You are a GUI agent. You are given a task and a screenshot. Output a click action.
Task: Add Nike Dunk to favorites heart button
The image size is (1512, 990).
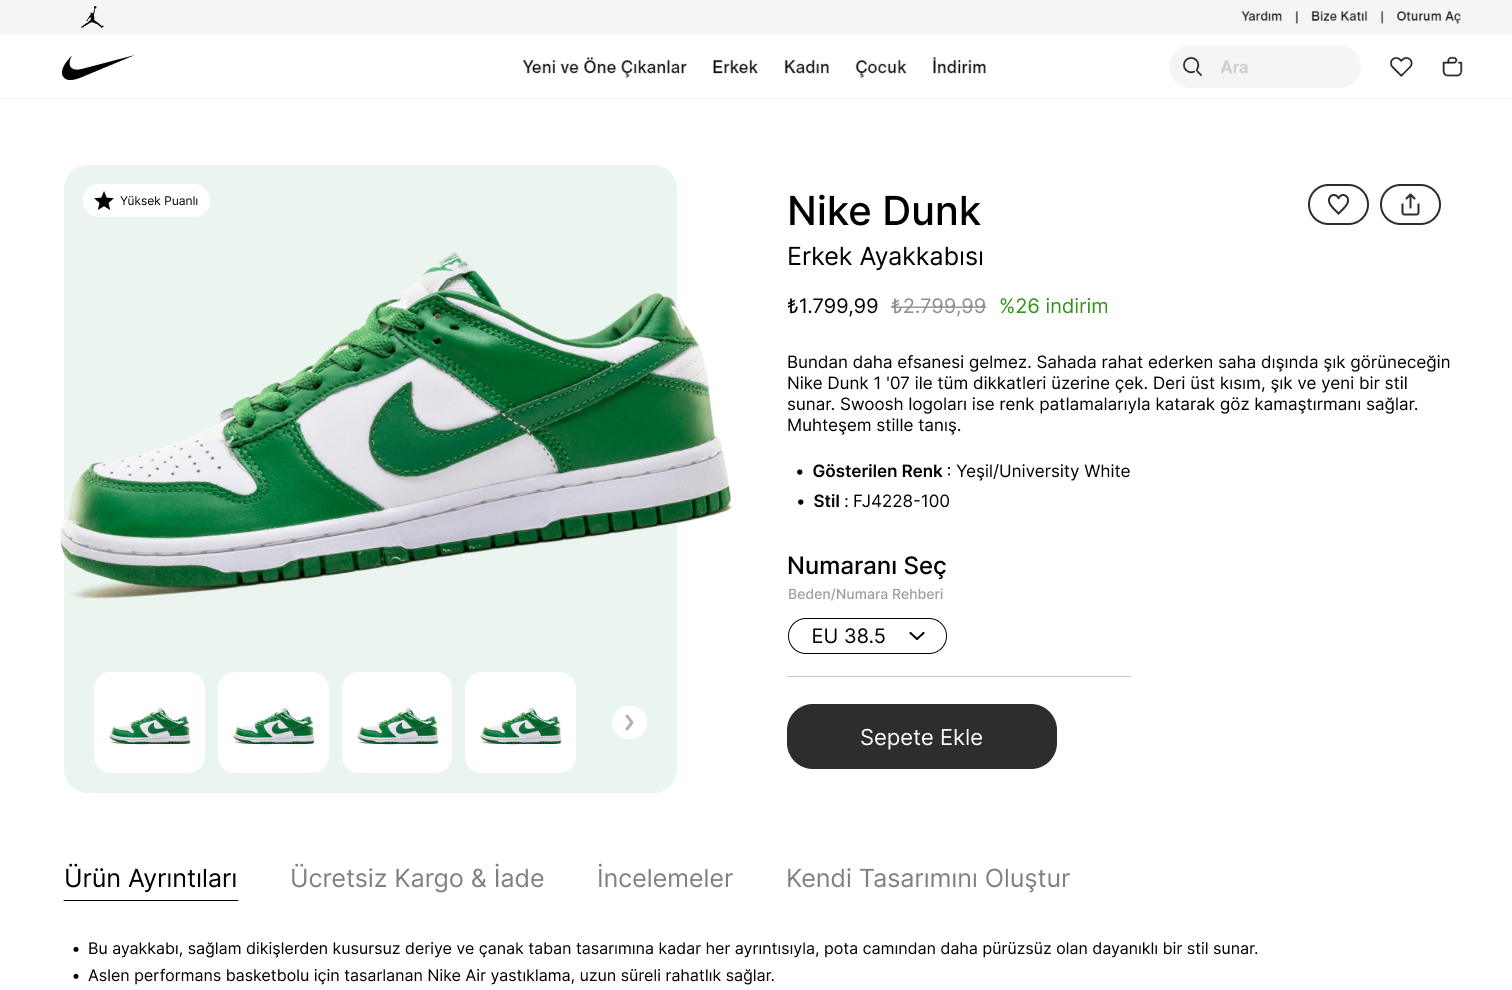1338,205
